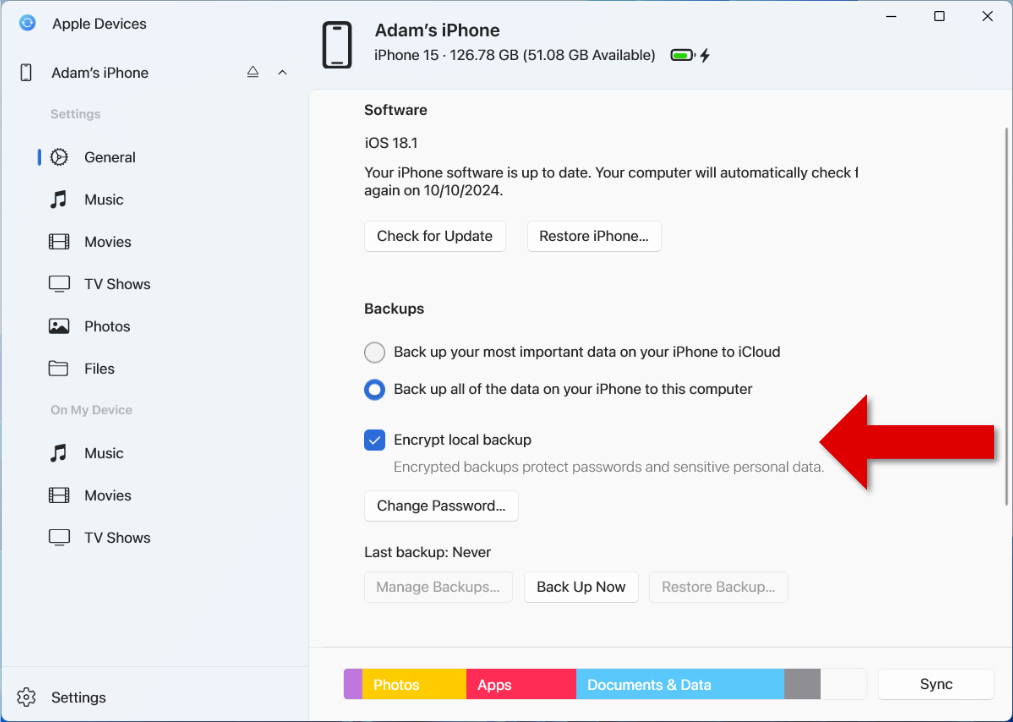Minimize the Apple Devices window
Viewport: 1013px width, 722px height.
[x=892, y=16]
